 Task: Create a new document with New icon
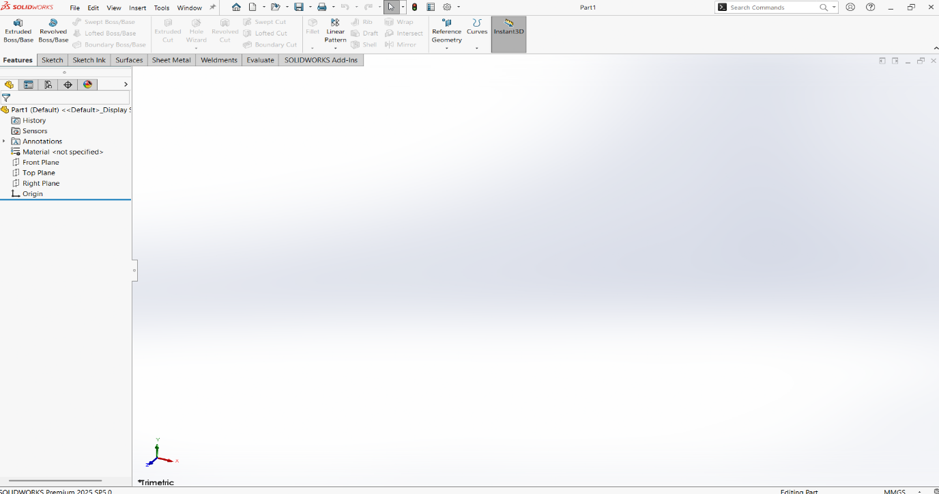[x=253, y=7]
